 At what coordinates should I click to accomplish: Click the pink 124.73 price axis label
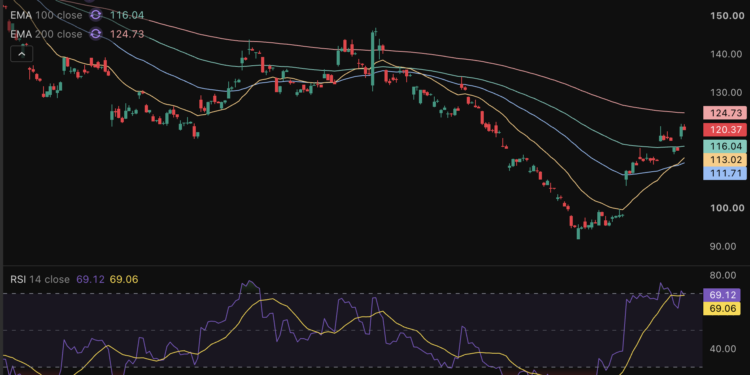(725, 113)
